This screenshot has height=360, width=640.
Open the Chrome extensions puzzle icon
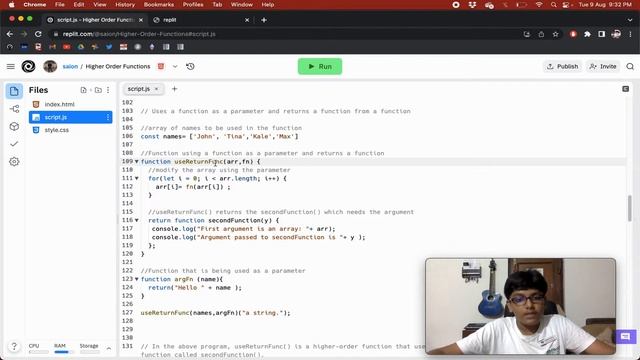click(587, 34)
